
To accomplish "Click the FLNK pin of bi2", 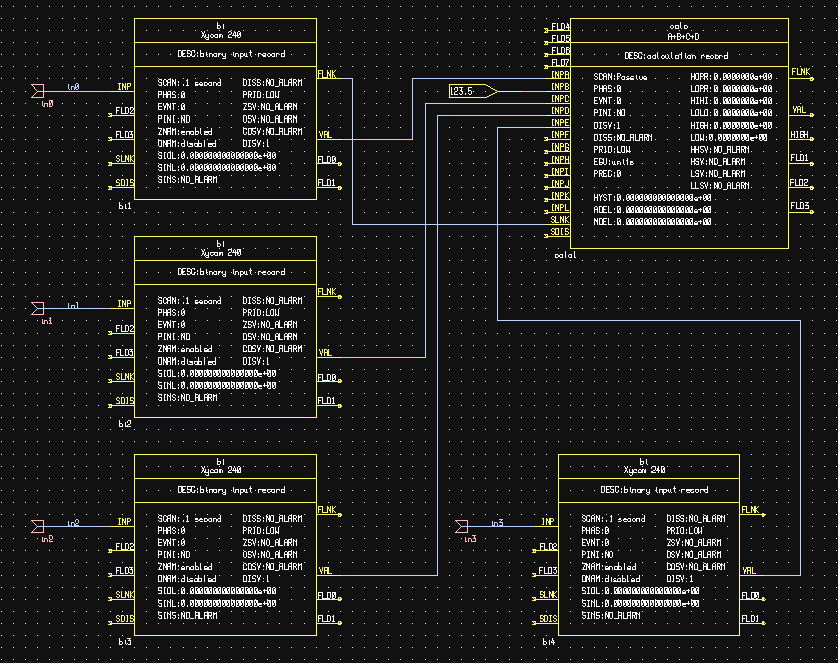I will click(x=327, y=292).
